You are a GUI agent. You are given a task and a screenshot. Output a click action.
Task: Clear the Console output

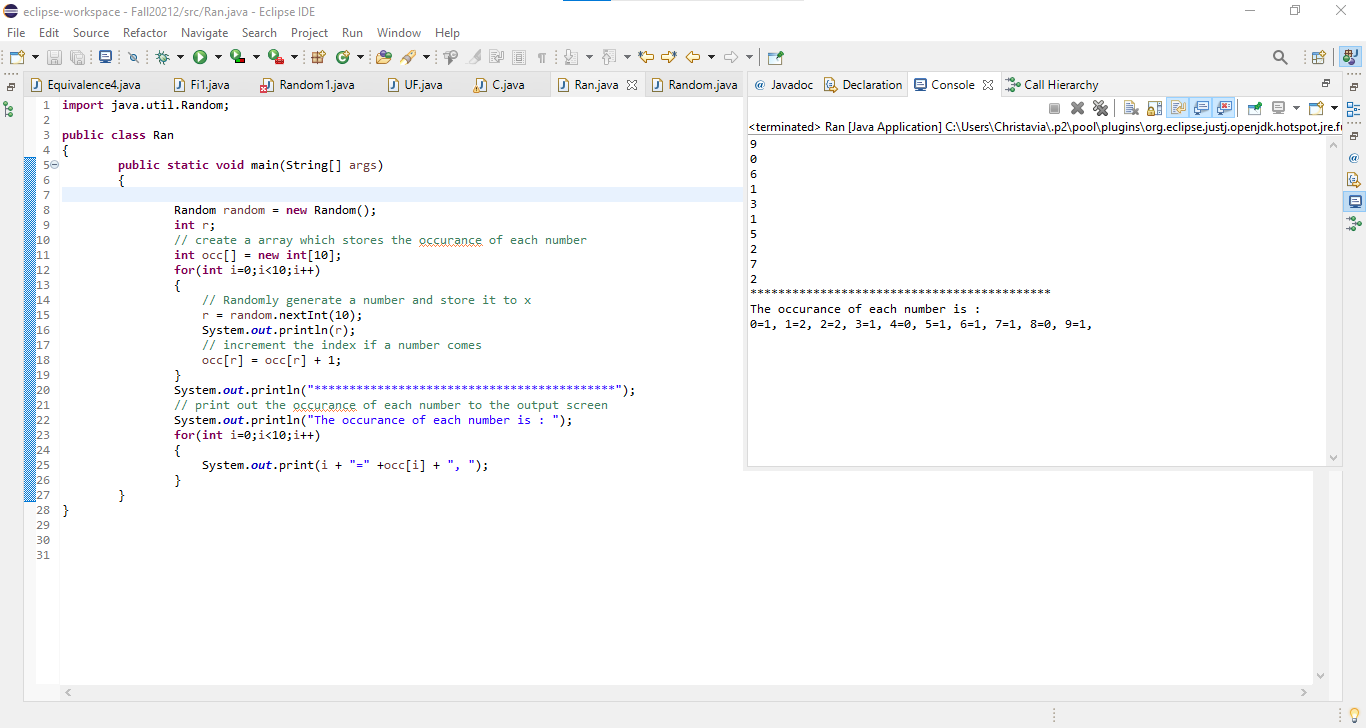coord(1131,107)
